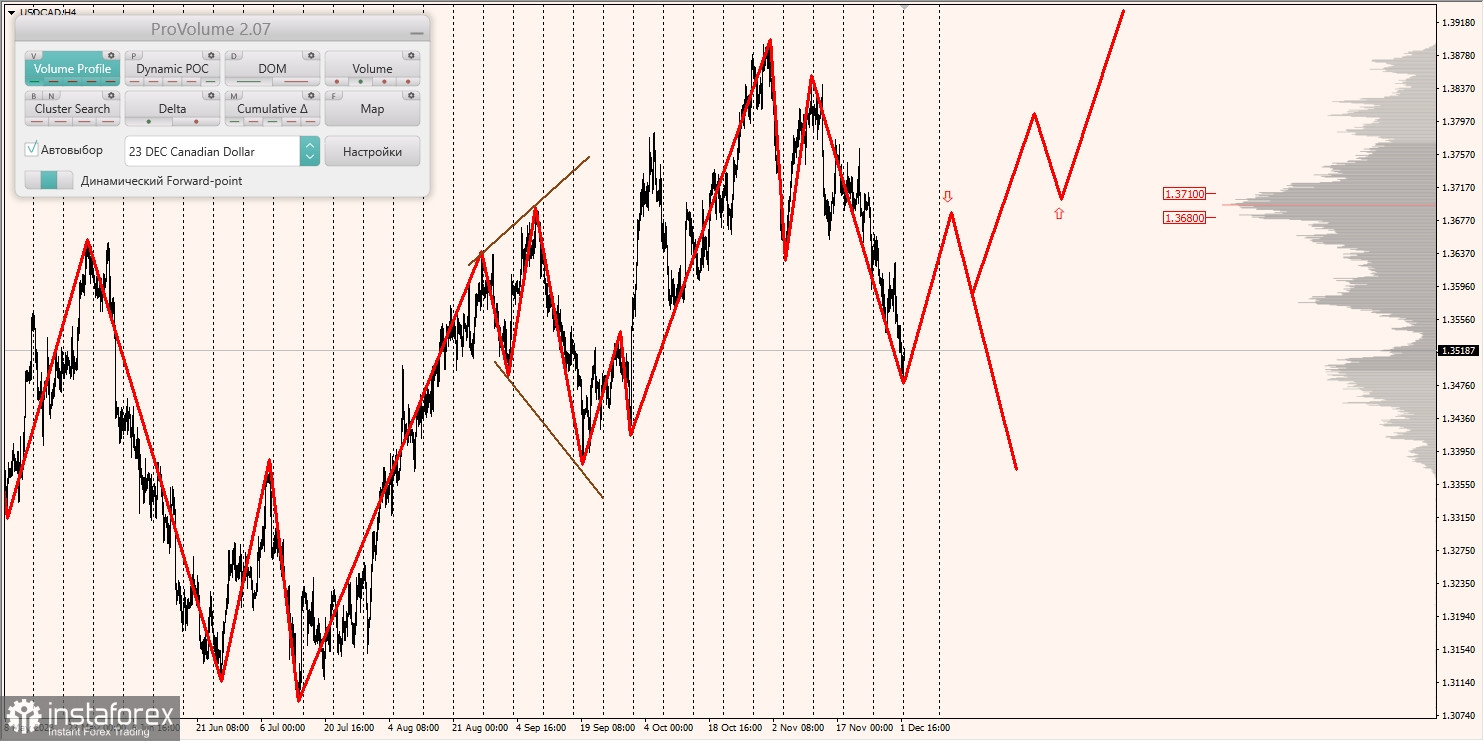Switch to Cluster Search mode
This screenshot has width=1484, height=741.
(73, 108)
